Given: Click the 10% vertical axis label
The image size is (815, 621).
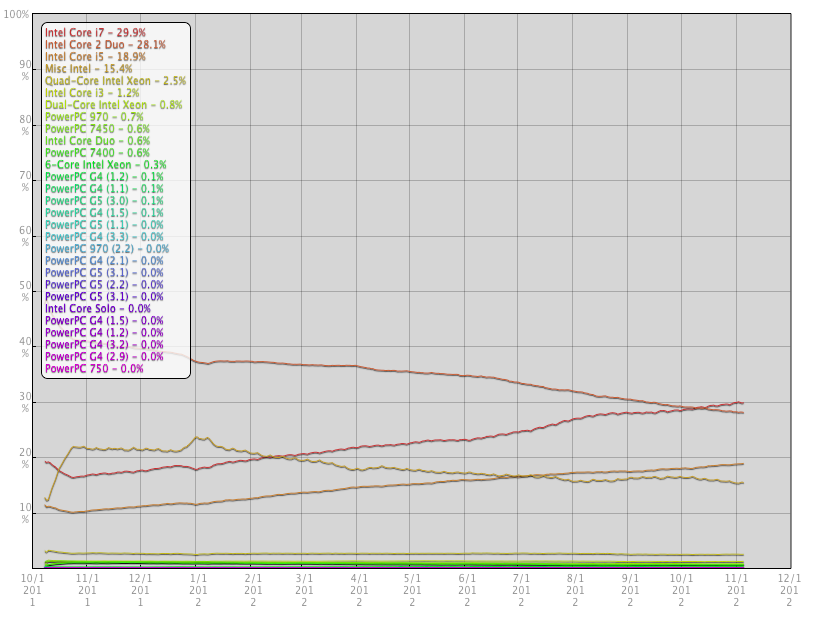Looking at the screenshot, I should [25, 513].
